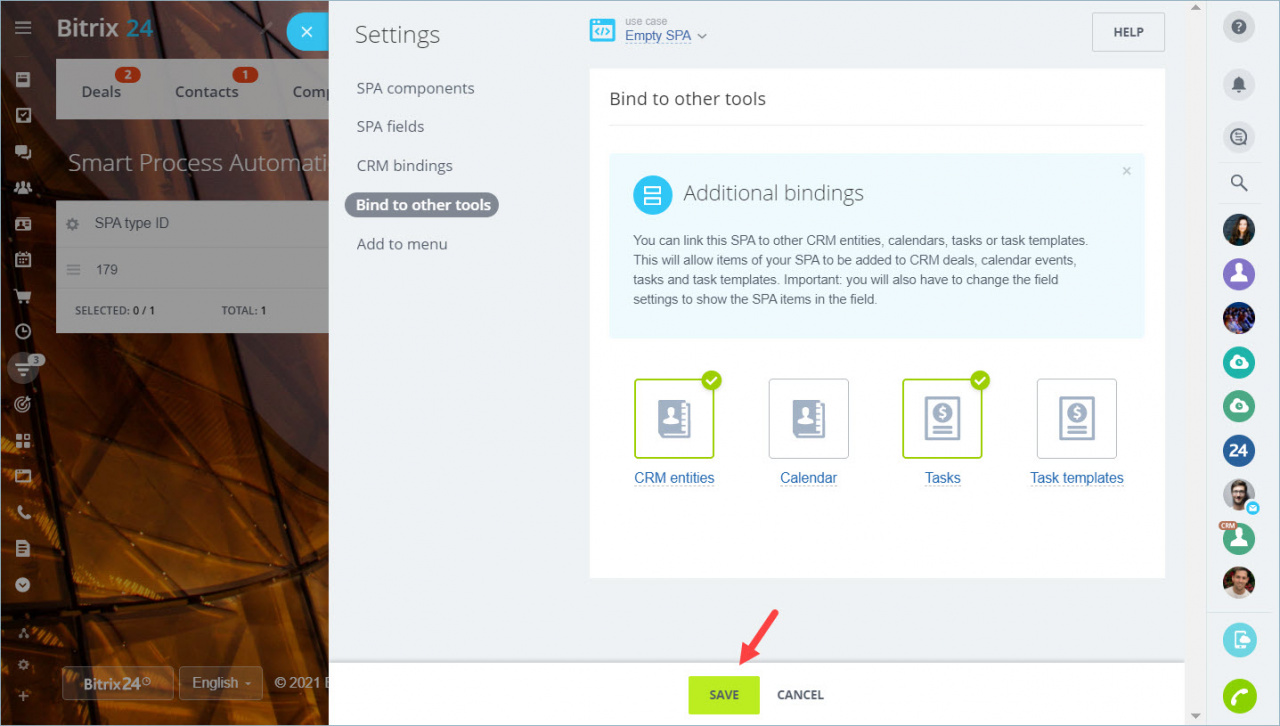Expand more items chevron in left sidebar

(23, 585)
